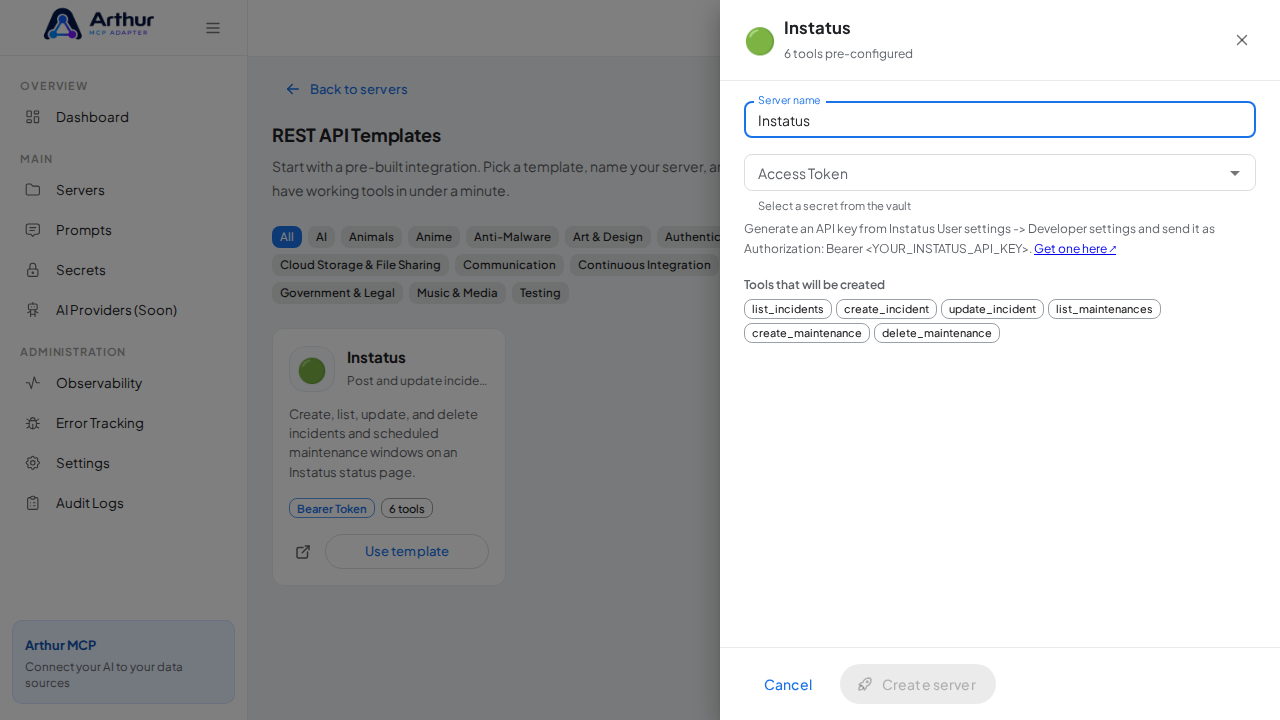Click the delete_maintenance tool chip
The image size is (1280, 720).
937,333
